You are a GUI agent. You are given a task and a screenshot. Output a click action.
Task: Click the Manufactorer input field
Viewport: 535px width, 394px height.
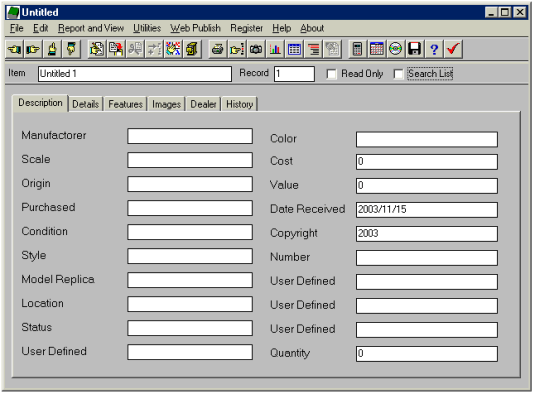click(x=190, y=136)
